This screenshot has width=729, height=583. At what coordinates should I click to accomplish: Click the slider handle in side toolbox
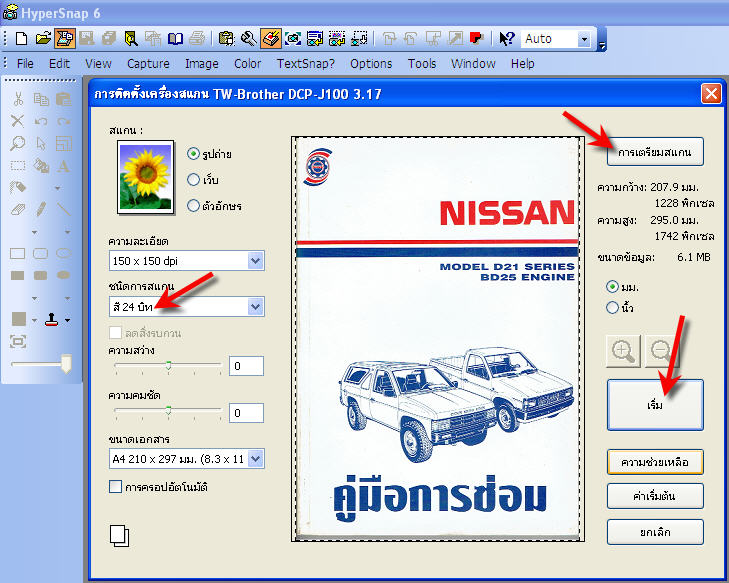(66, 364)
